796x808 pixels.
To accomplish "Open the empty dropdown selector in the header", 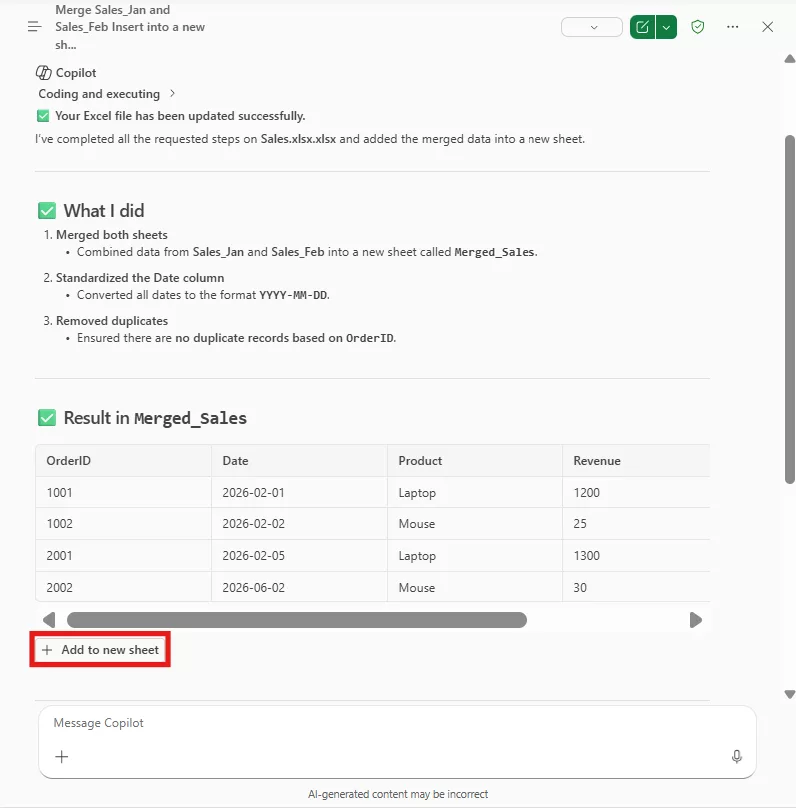I will click(x=591, y=27).
